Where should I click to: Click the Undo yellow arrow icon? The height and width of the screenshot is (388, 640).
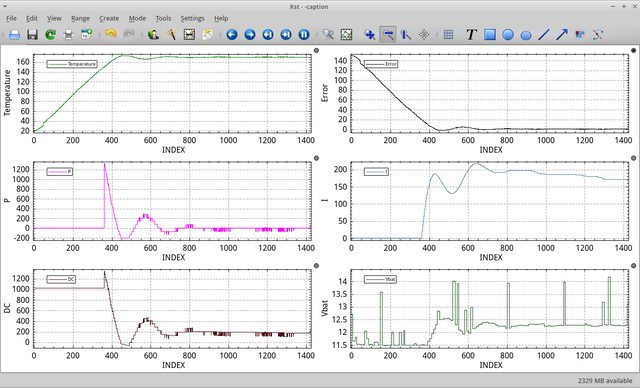point(111,34)
